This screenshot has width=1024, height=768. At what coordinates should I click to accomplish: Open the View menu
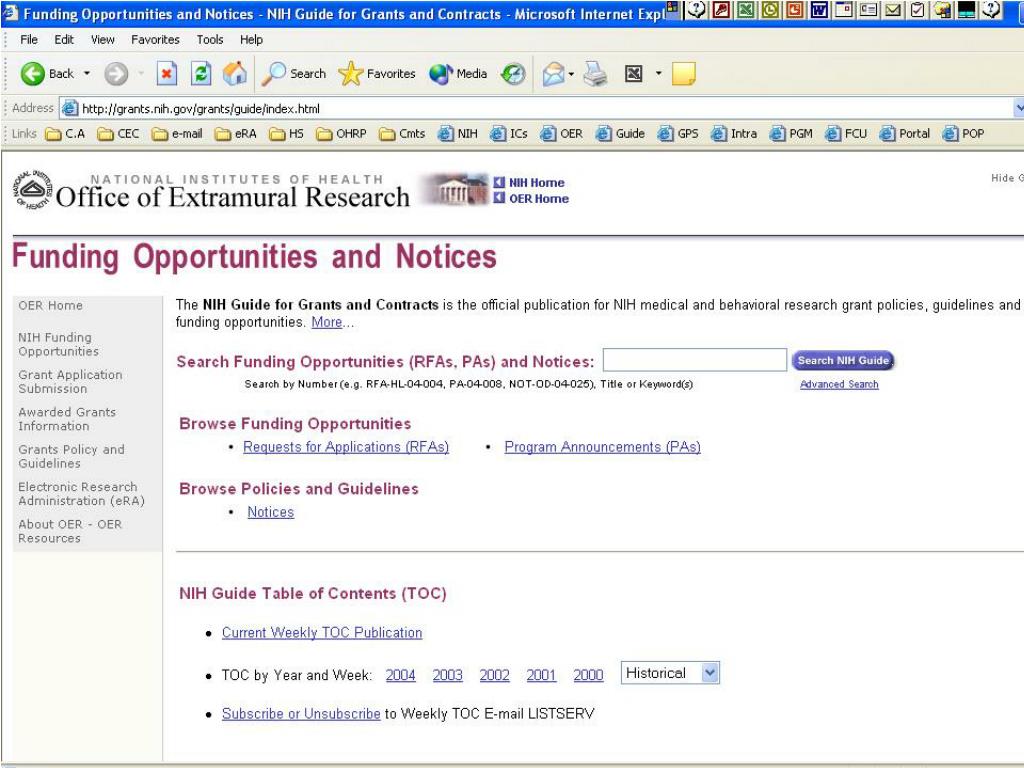pos(103,40)
